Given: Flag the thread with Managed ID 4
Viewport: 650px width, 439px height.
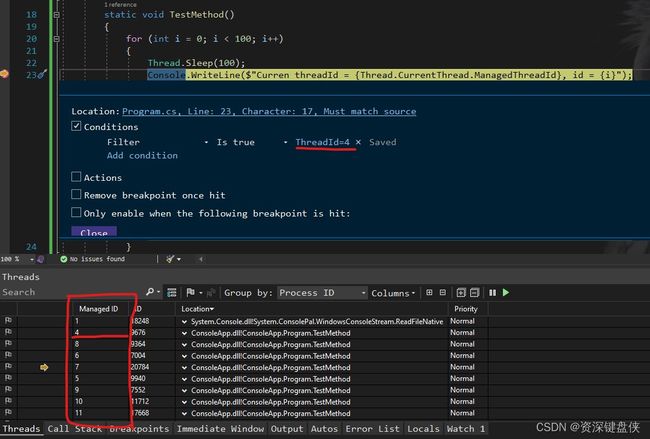Looking at the screenshot, I should coord(9,332).
